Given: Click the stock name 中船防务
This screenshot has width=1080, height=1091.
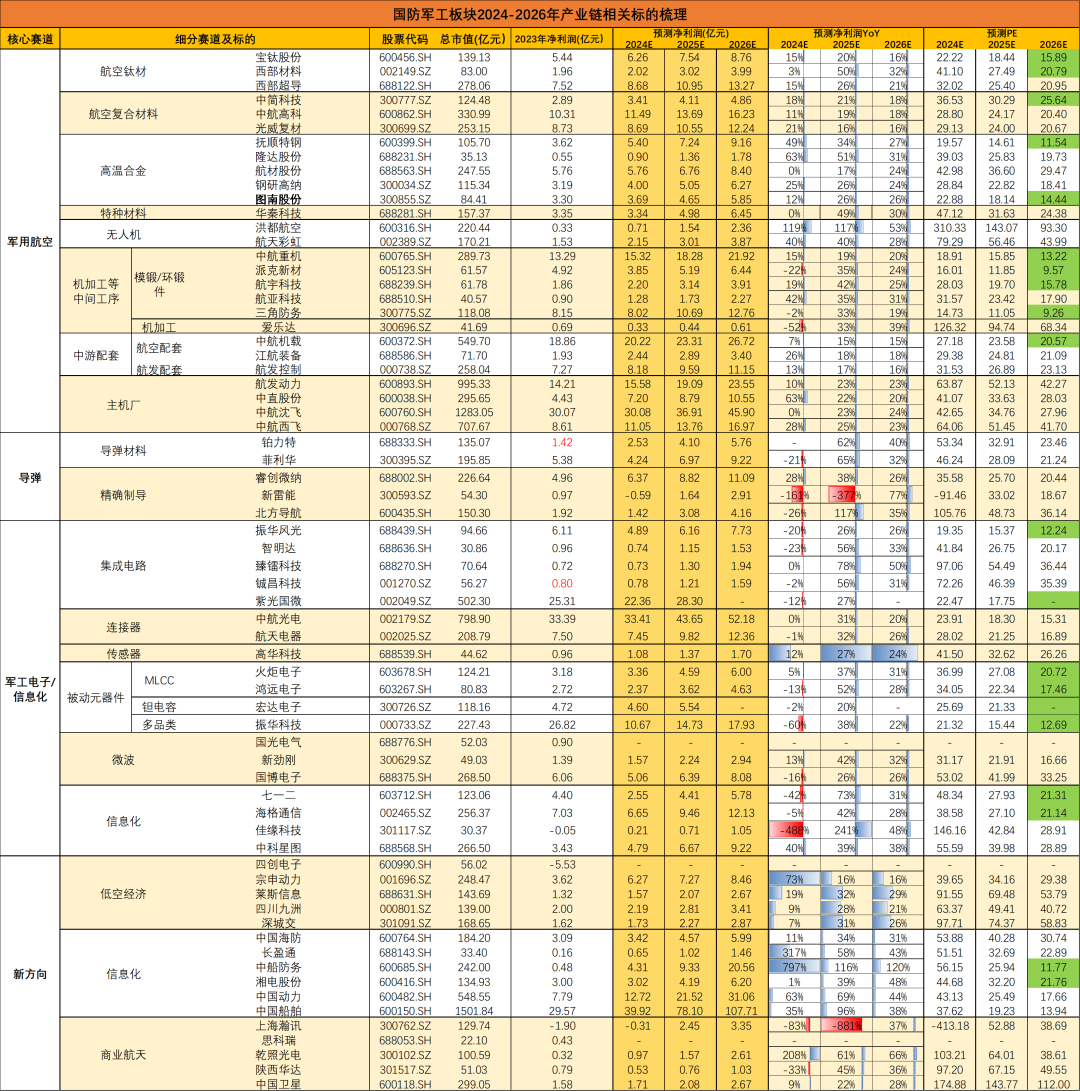Looking at the screenshot, I should 278,967.
